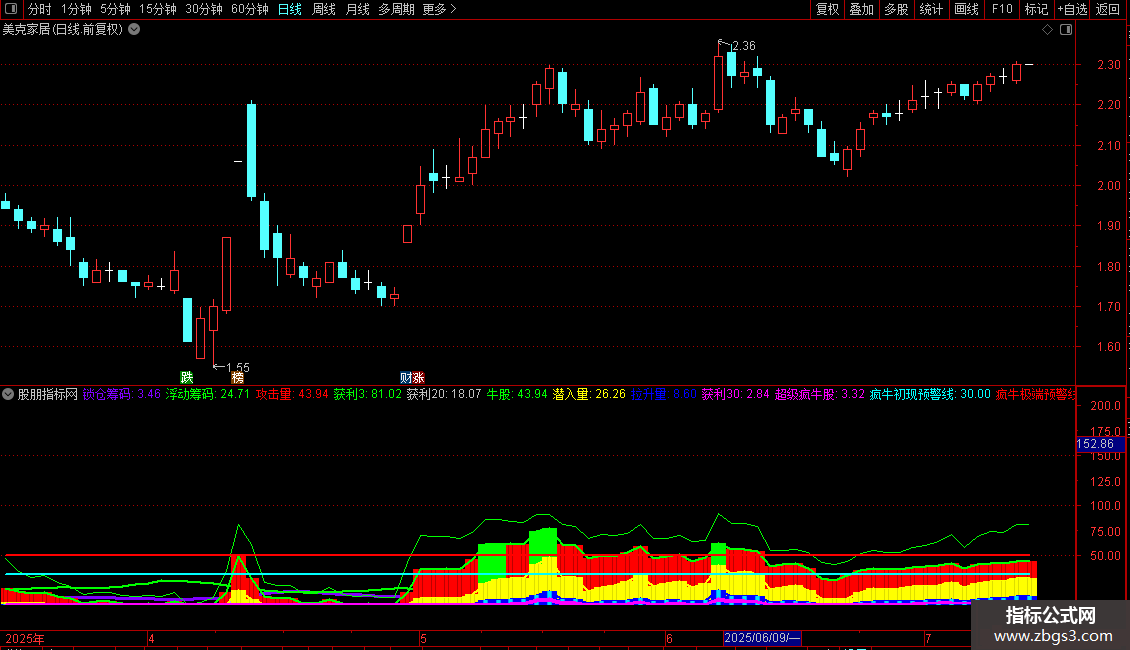Select the 1分钟 period
The image size is (1130, 650).
click(x=76, y=9)
